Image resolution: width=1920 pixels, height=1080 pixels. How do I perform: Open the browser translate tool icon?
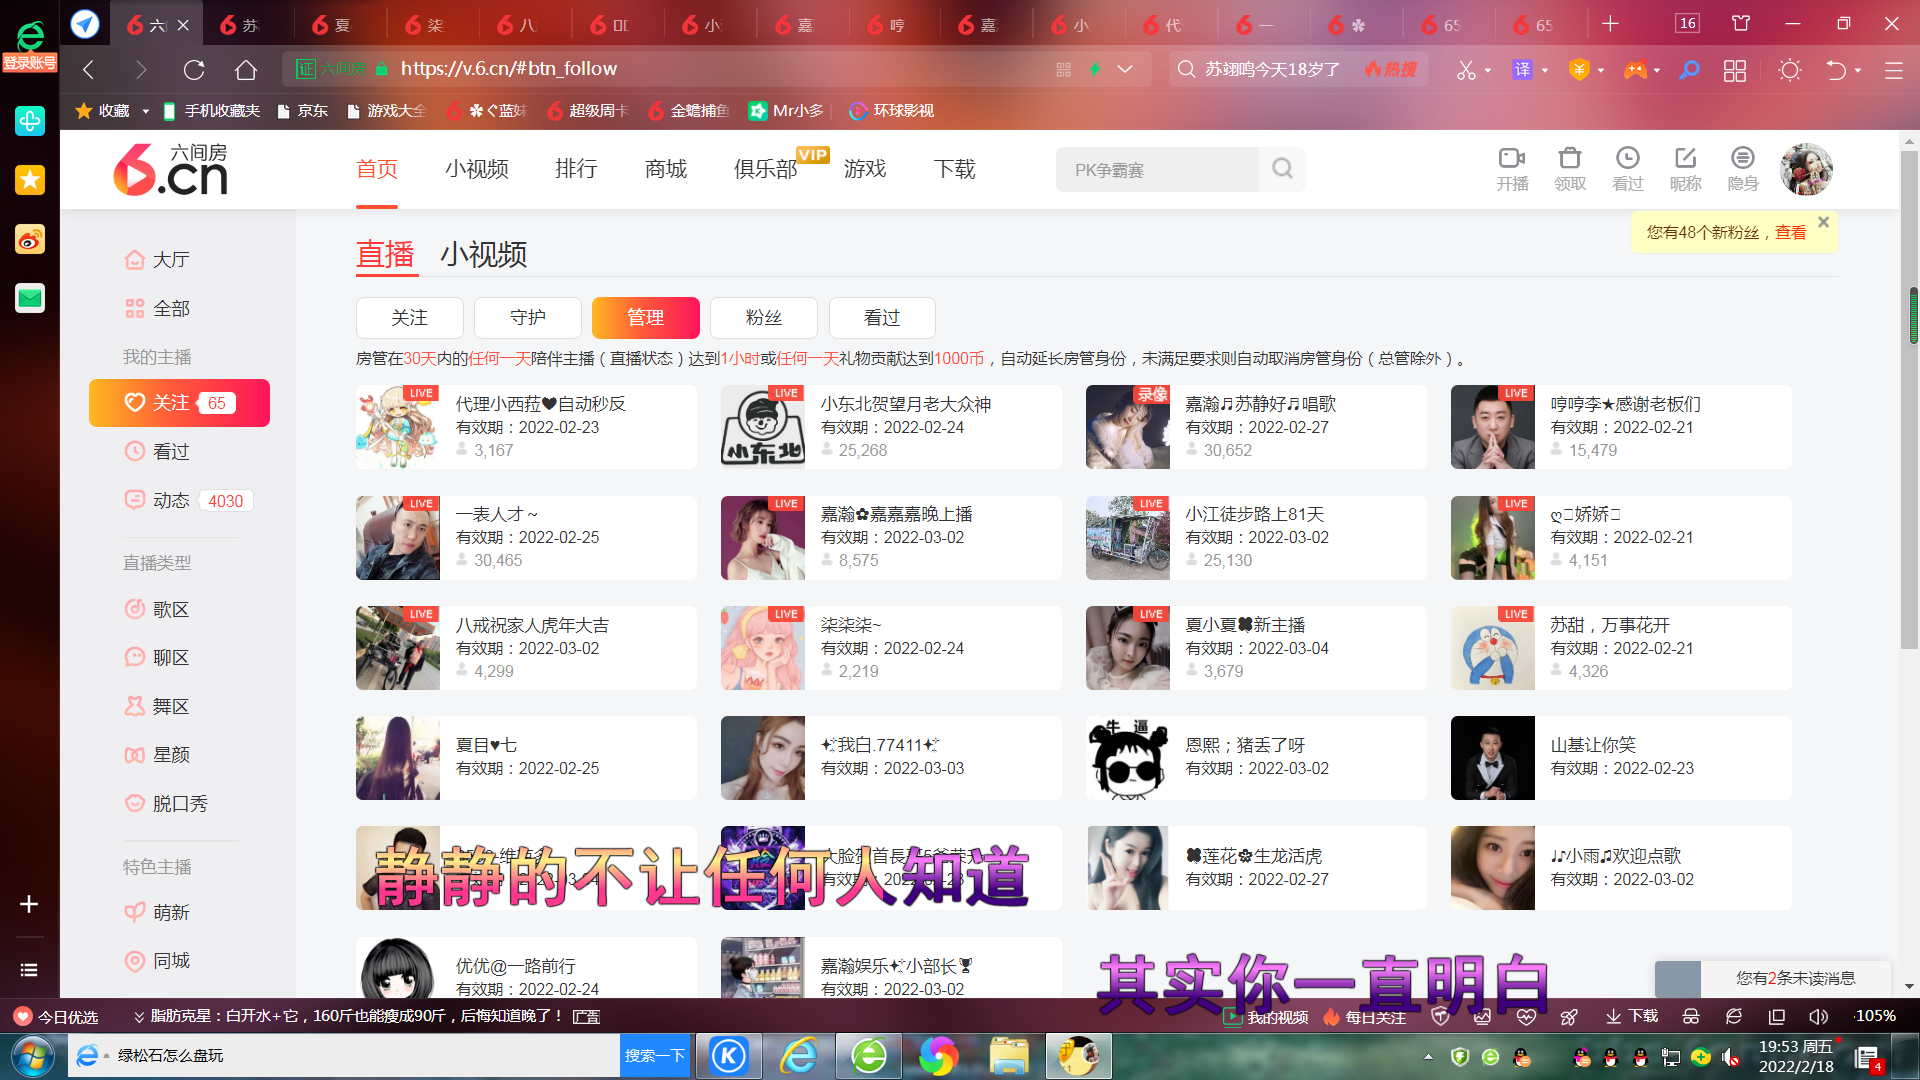[1521, 70]
